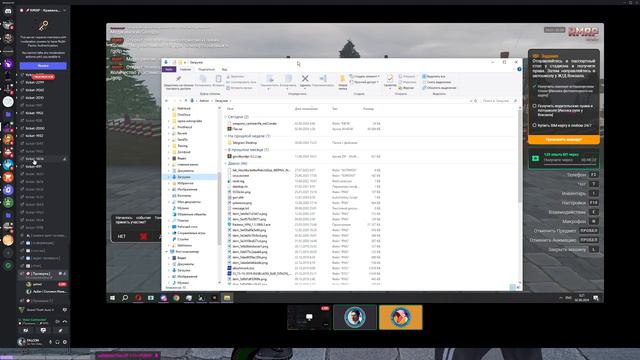The image size is (640, 360).
Task: Open Windows Start menu in streamed taskbar
Action: 112,298
